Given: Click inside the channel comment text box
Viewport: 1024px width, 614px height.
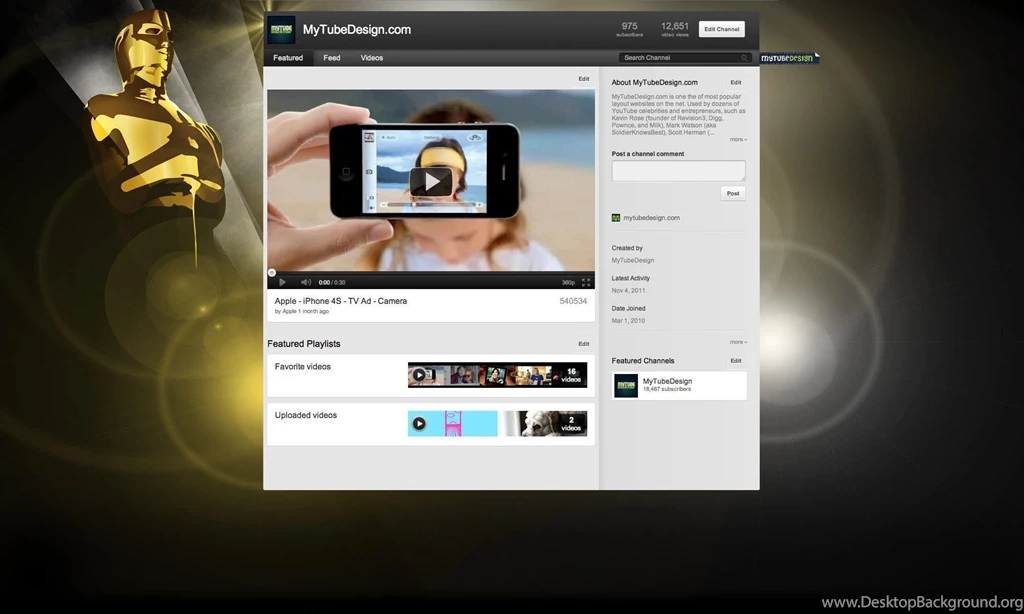Looking at the screenshot, I should tap(678, 170).
